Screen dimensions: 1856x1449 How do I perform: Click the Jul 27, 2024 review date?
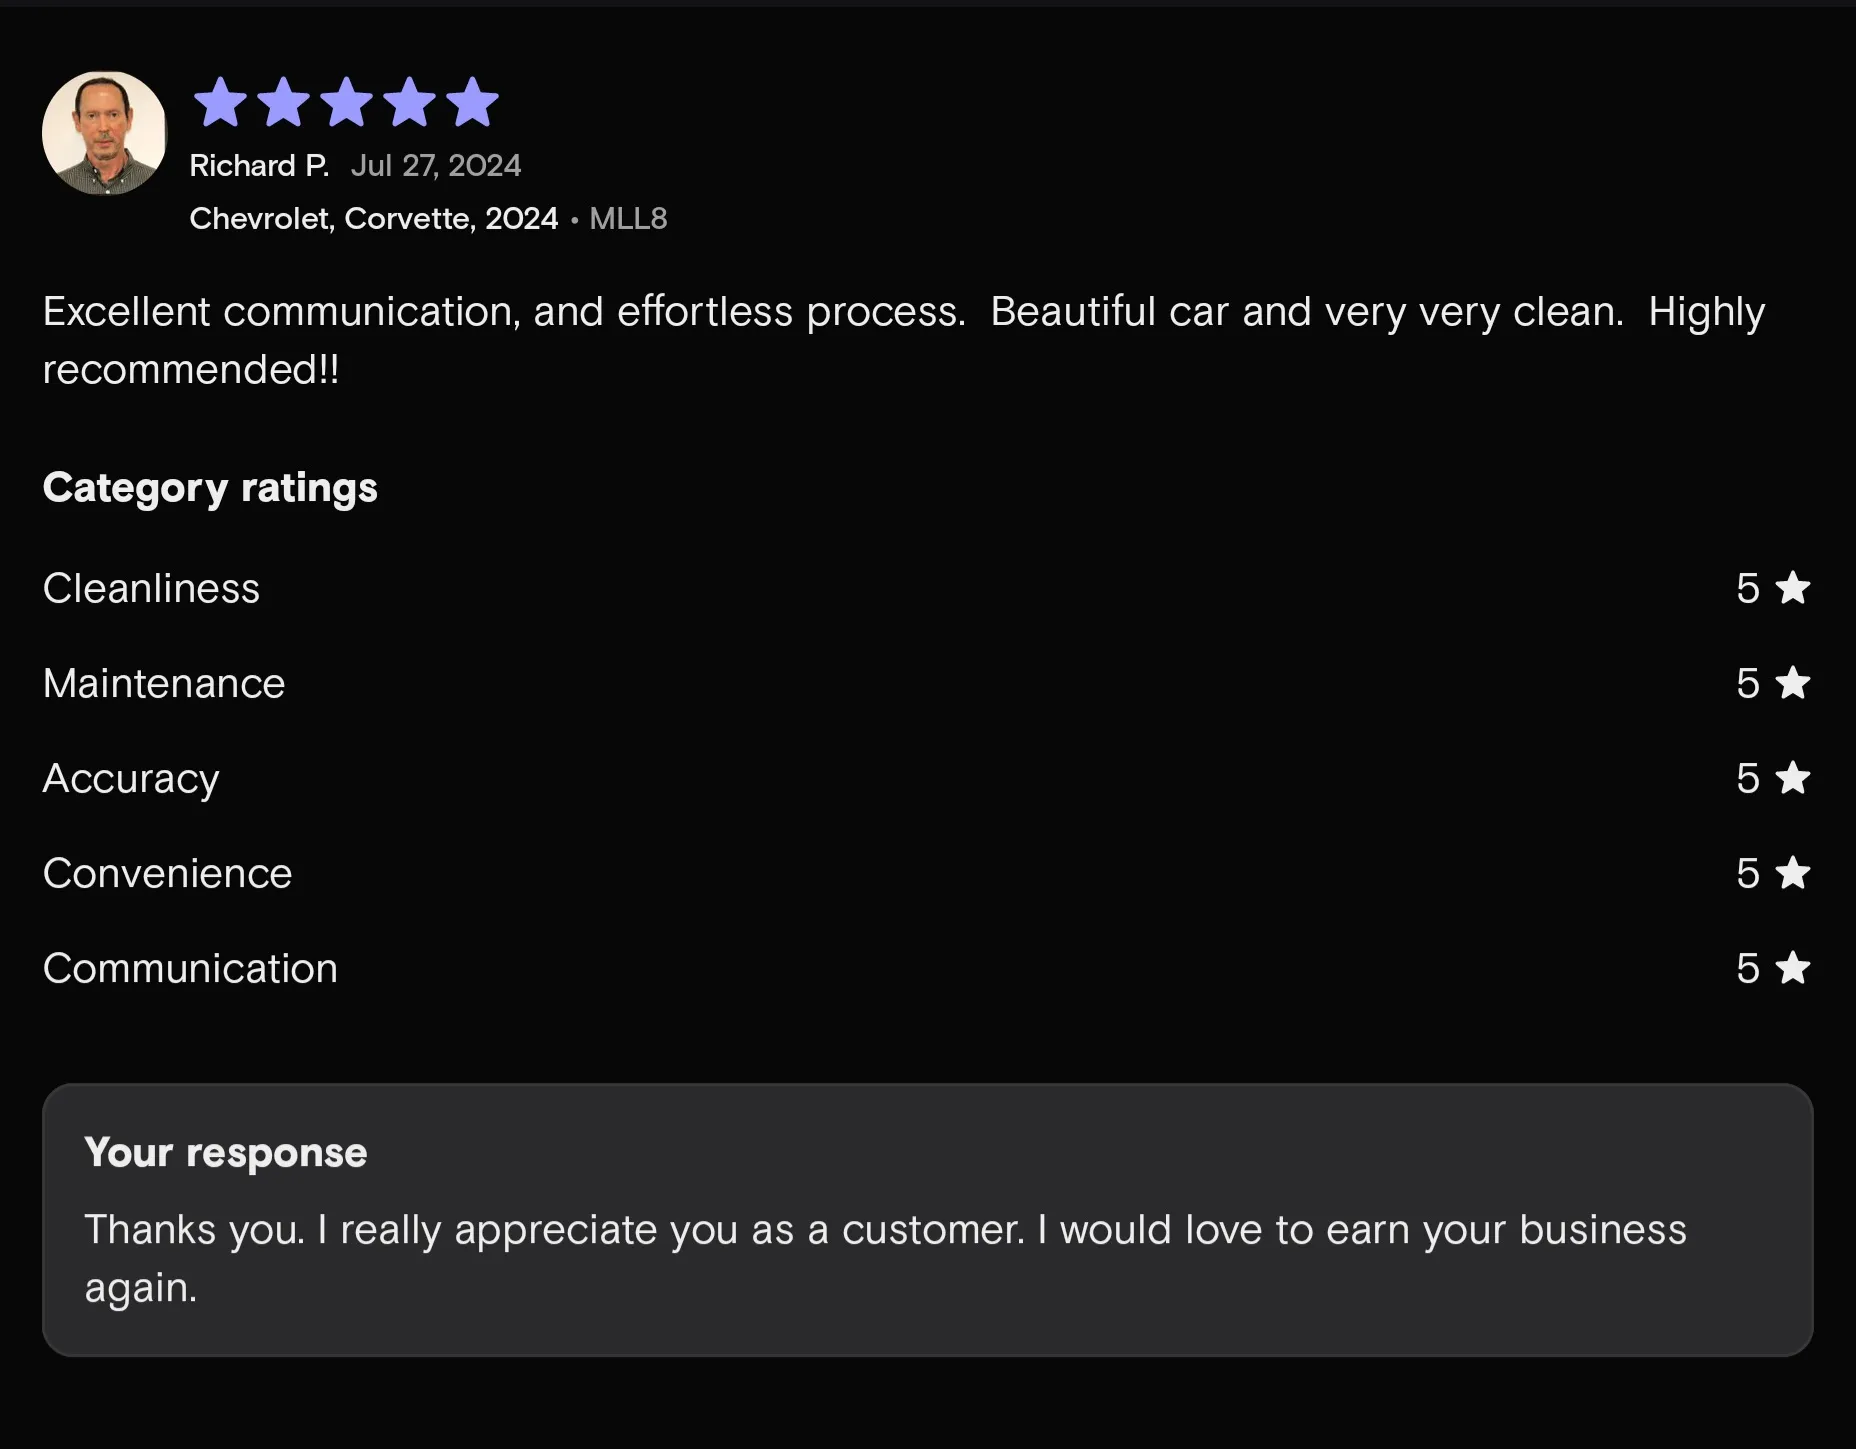(436, 166)
